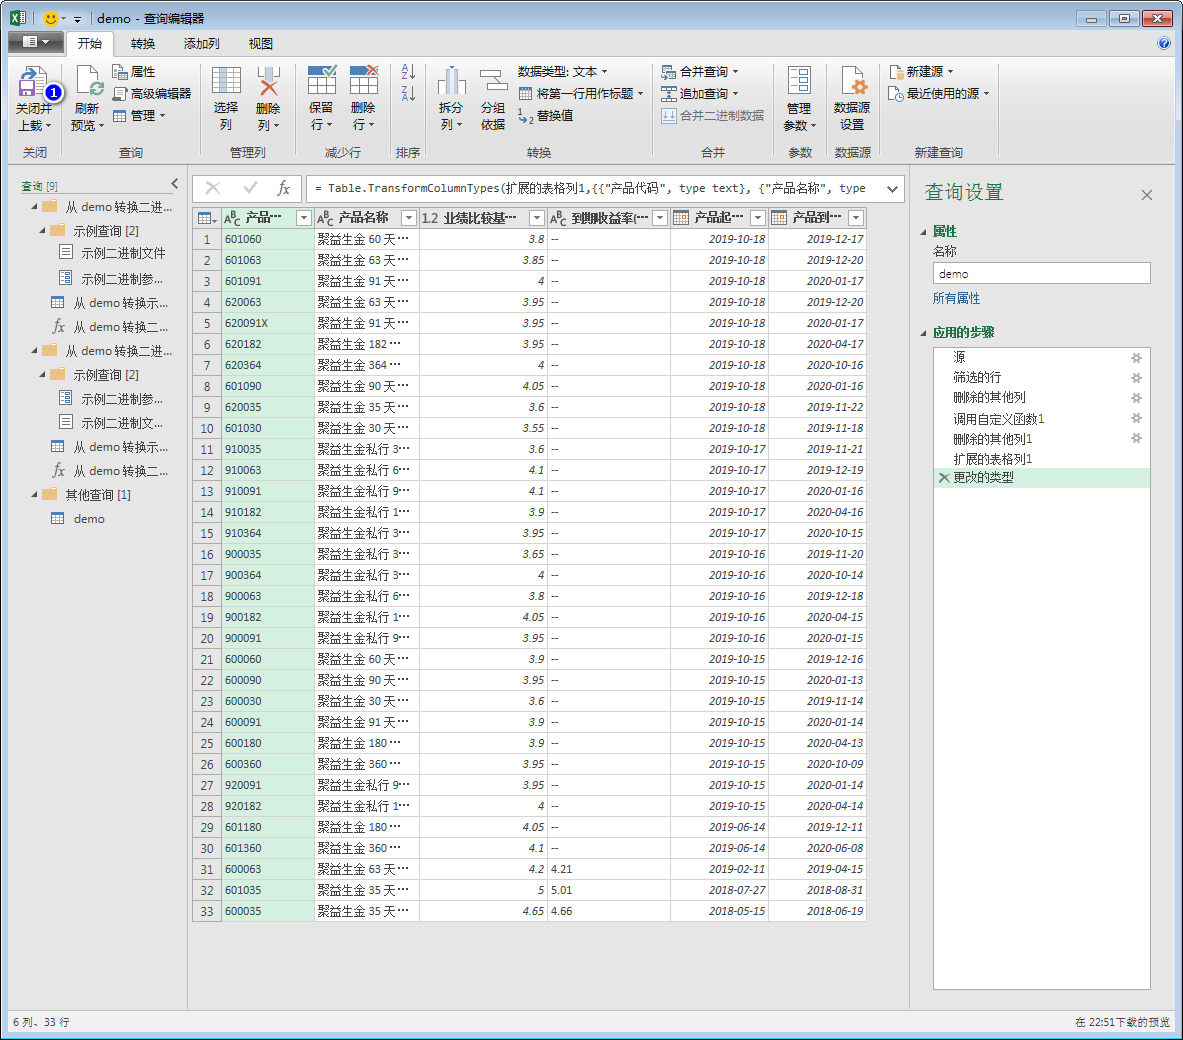Confirm formula with the checkmark icon
This screenshot has height=1040, width=1183.
point(250,188)
